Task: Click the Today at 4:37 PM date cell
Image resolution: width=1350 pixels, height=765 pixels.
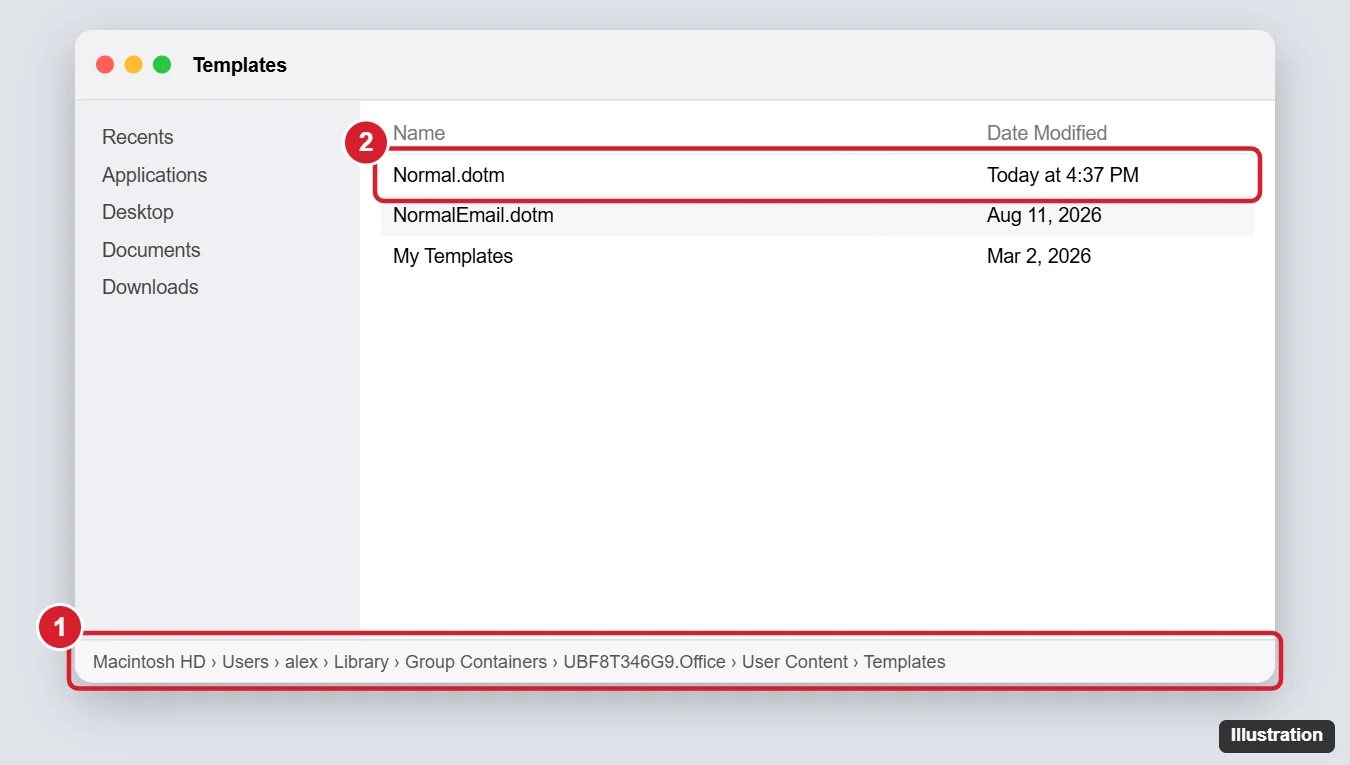Action: pyautogui.click(x=1063, y=175)
